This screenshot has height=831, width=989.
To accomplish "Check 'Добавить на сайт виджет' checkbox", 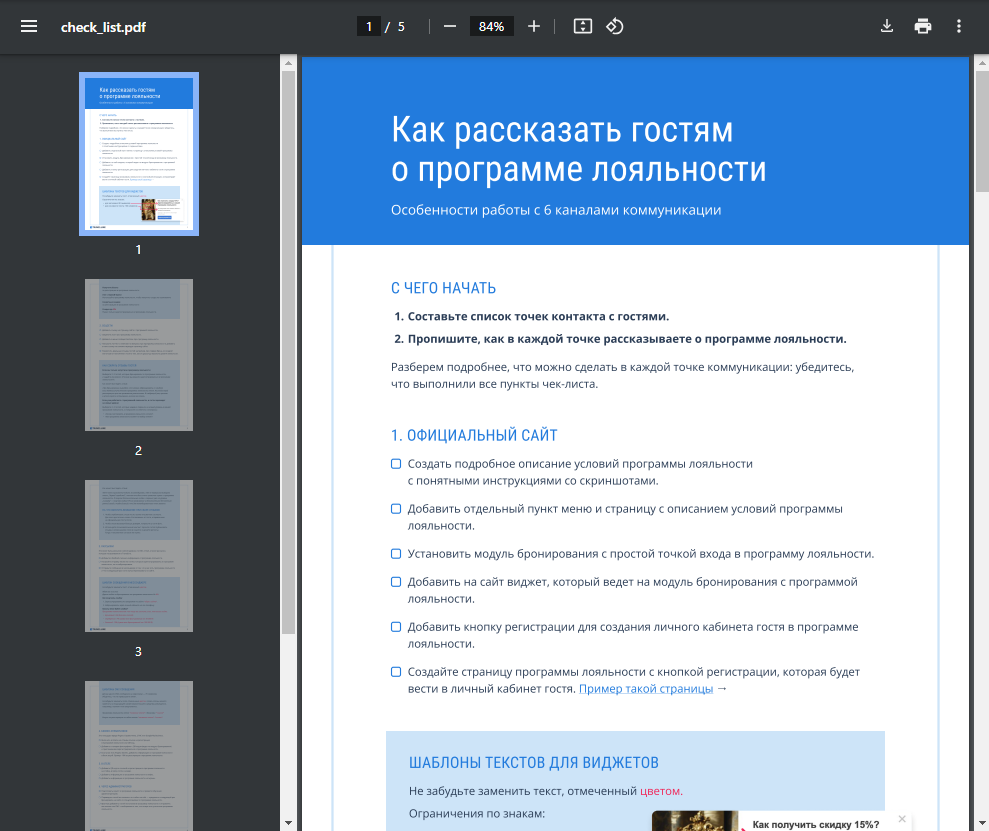I will pos(396,582).
